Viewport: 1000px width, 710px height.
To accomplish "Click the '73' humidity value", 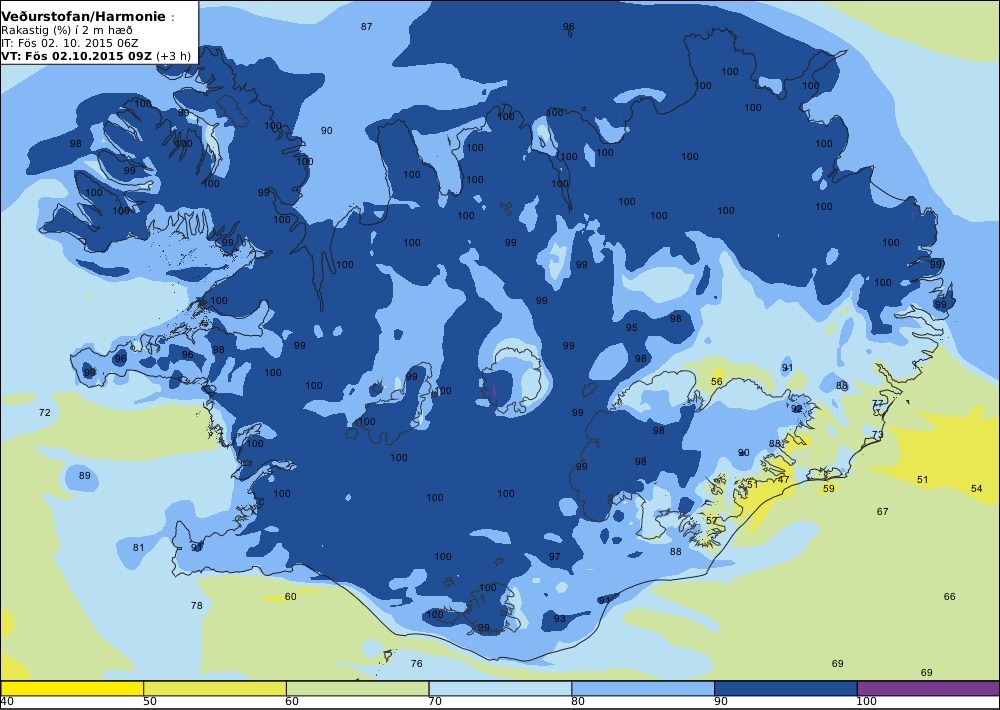I will point(878,434).
